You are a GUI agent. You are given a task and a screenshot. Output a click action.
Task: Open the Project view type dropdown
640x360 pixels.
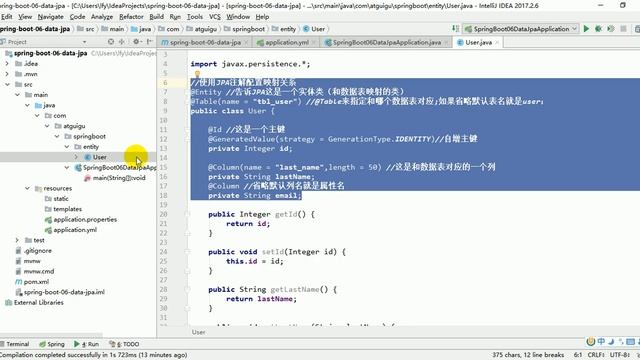[84, 42]
